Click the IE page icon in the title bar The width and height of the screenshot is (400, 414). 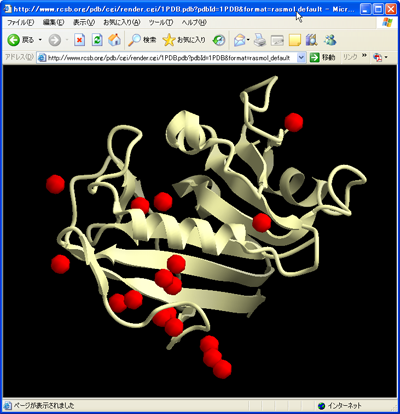coord(8,9)
